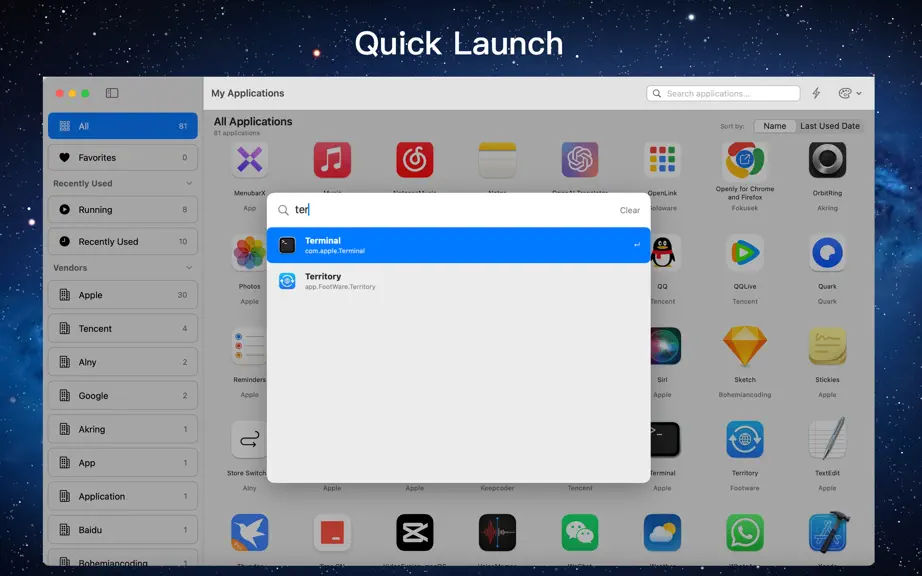922x576 pixels.
Task: Click the Weather app icon
Action: tap(662, 533)
